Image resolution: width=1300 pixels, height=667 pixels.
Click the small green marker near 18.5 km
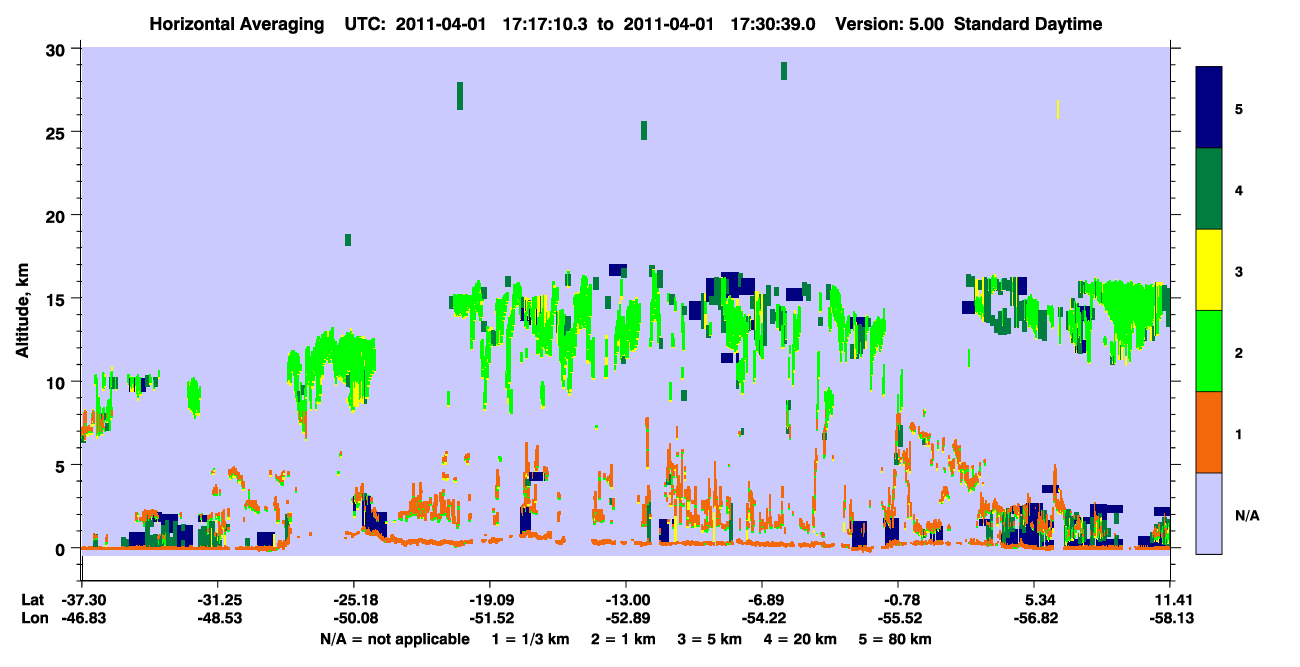[348, 239]
